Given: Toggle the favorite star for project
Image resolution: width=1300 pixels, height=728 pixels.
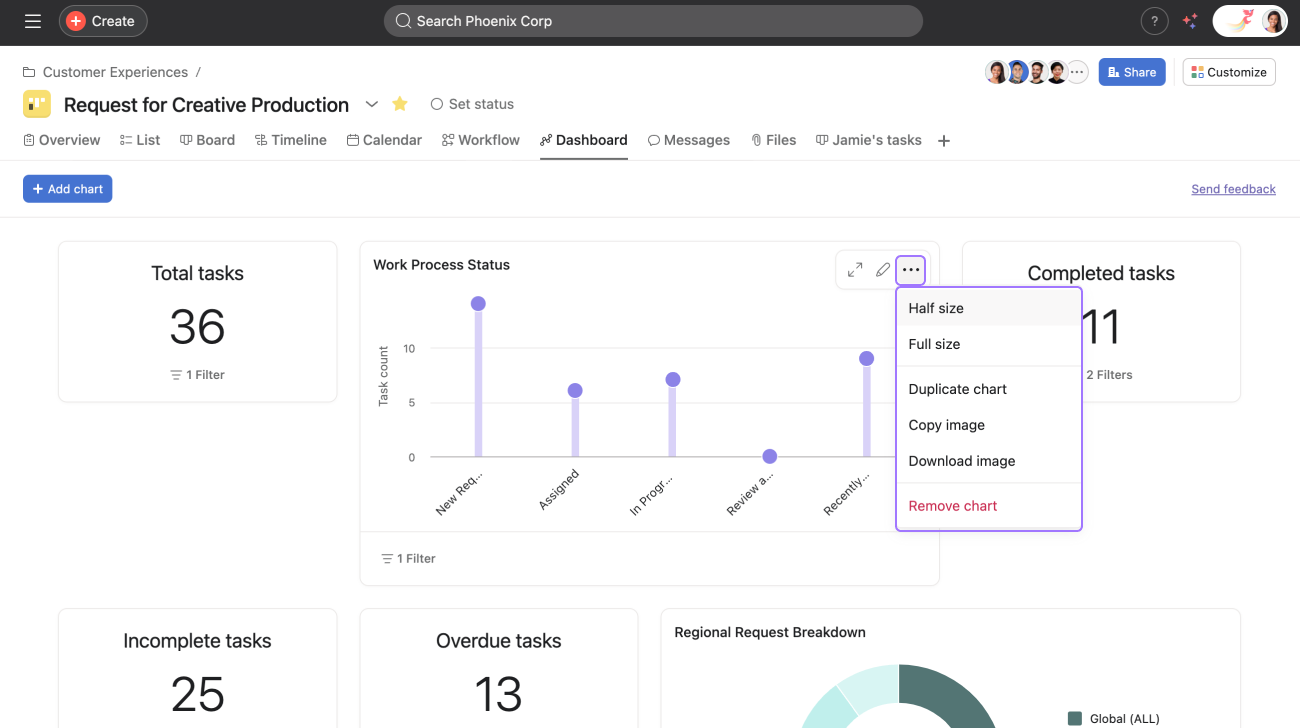Looking at the screenshot, I should point(400,104).
